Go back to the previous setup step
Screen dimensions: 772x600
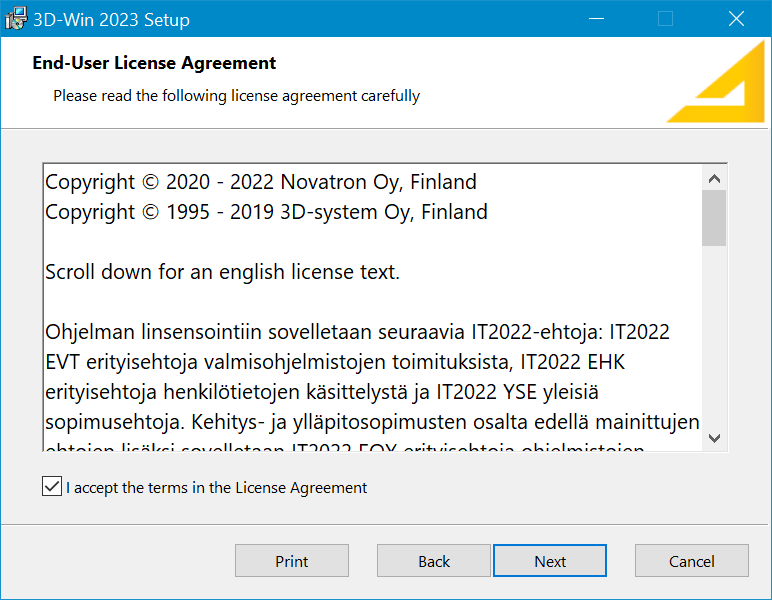pyautogui.click(x=434, y=561)
